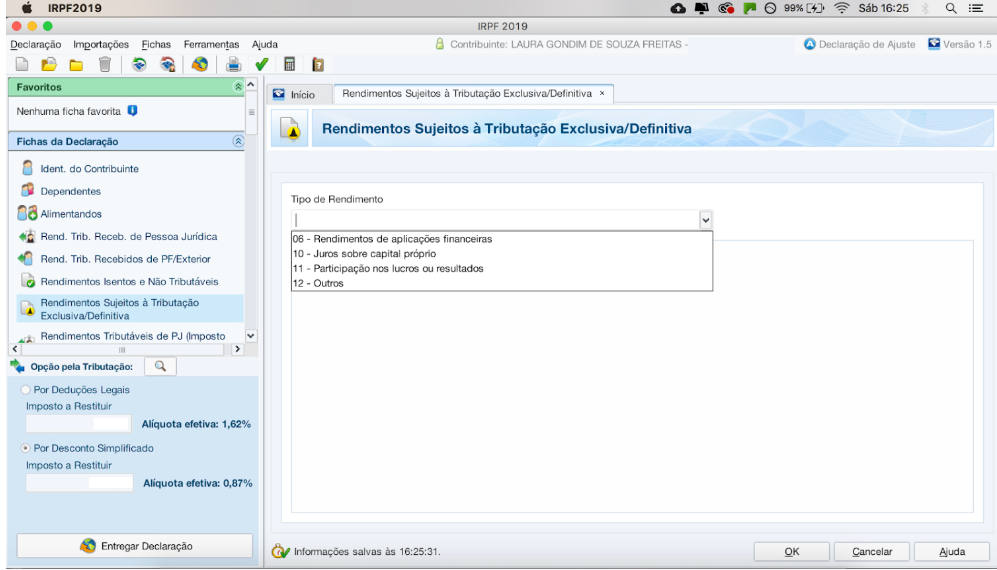This screenshot has width=997, height=570.
Task: Open the Ajuda menu
Action: pos(265,45)
